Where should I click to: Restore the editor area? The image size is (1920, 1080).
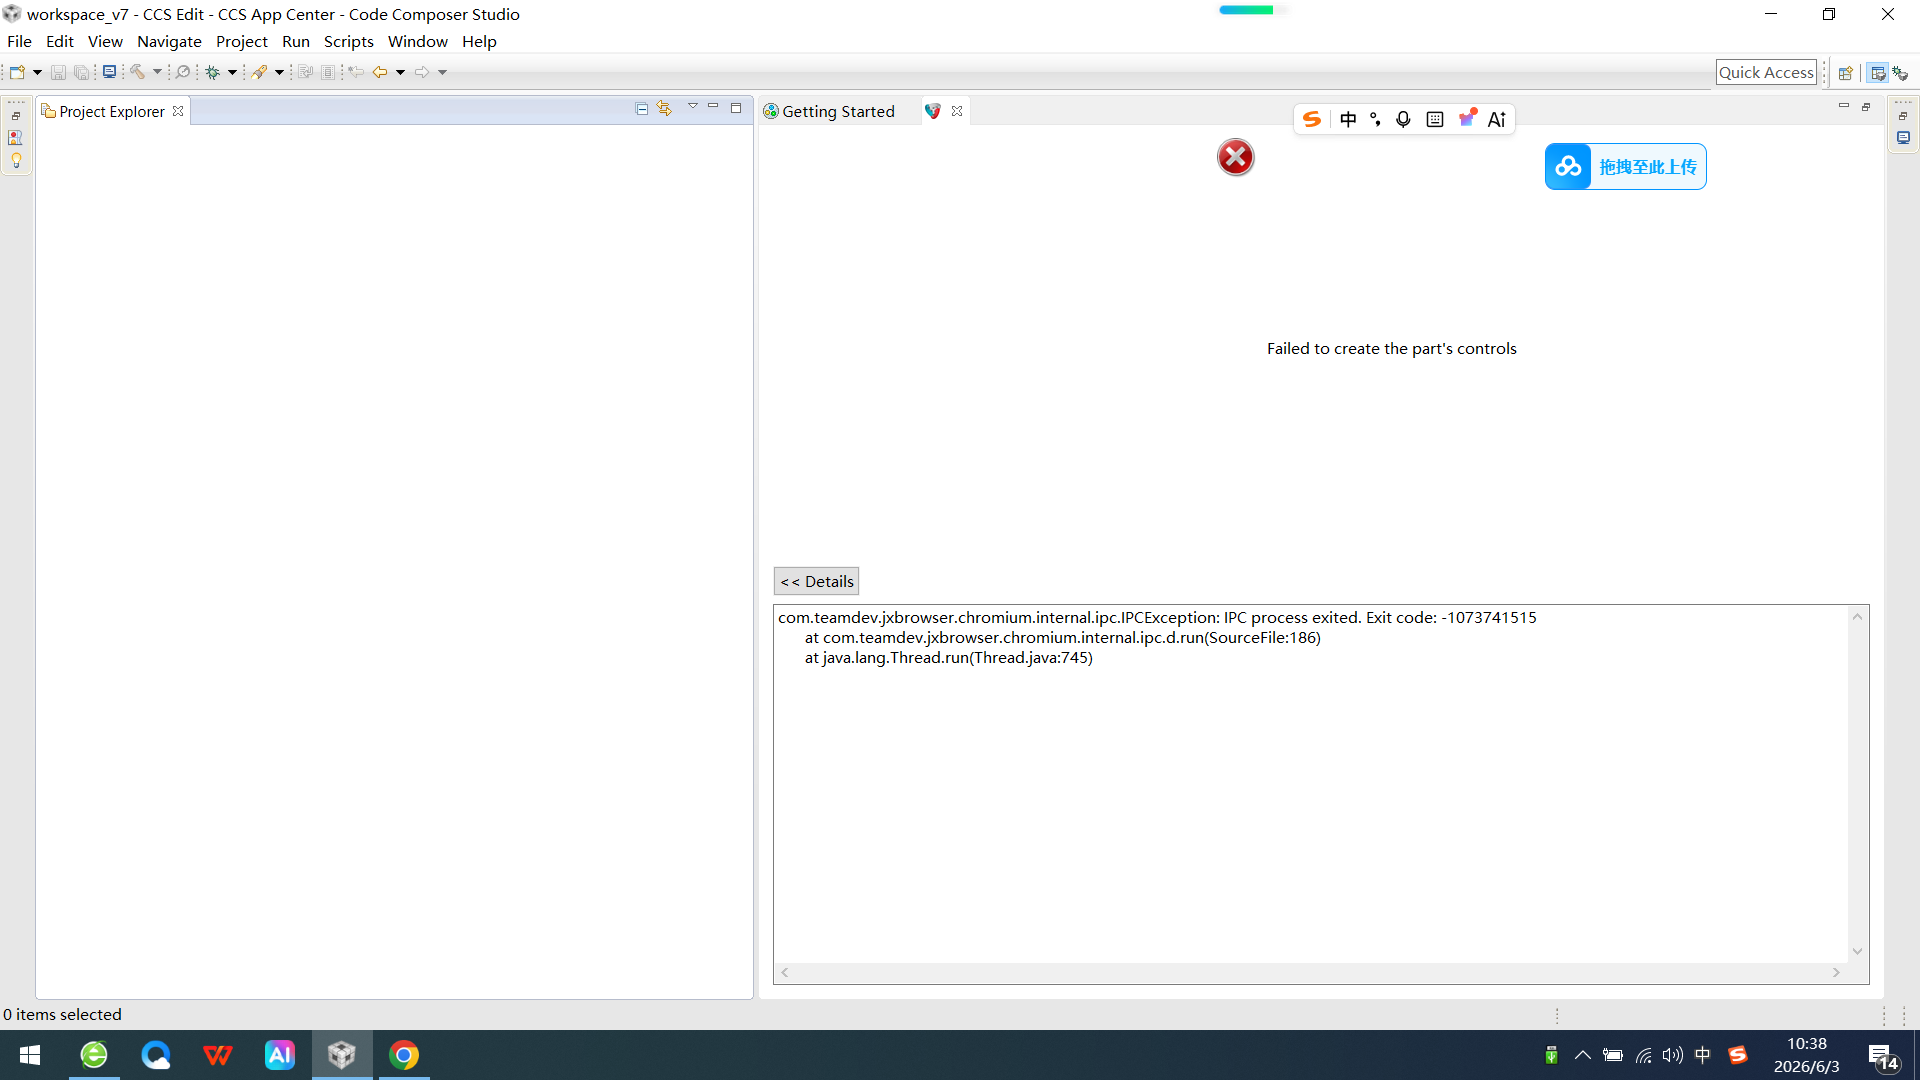(x=1866, y=107)
